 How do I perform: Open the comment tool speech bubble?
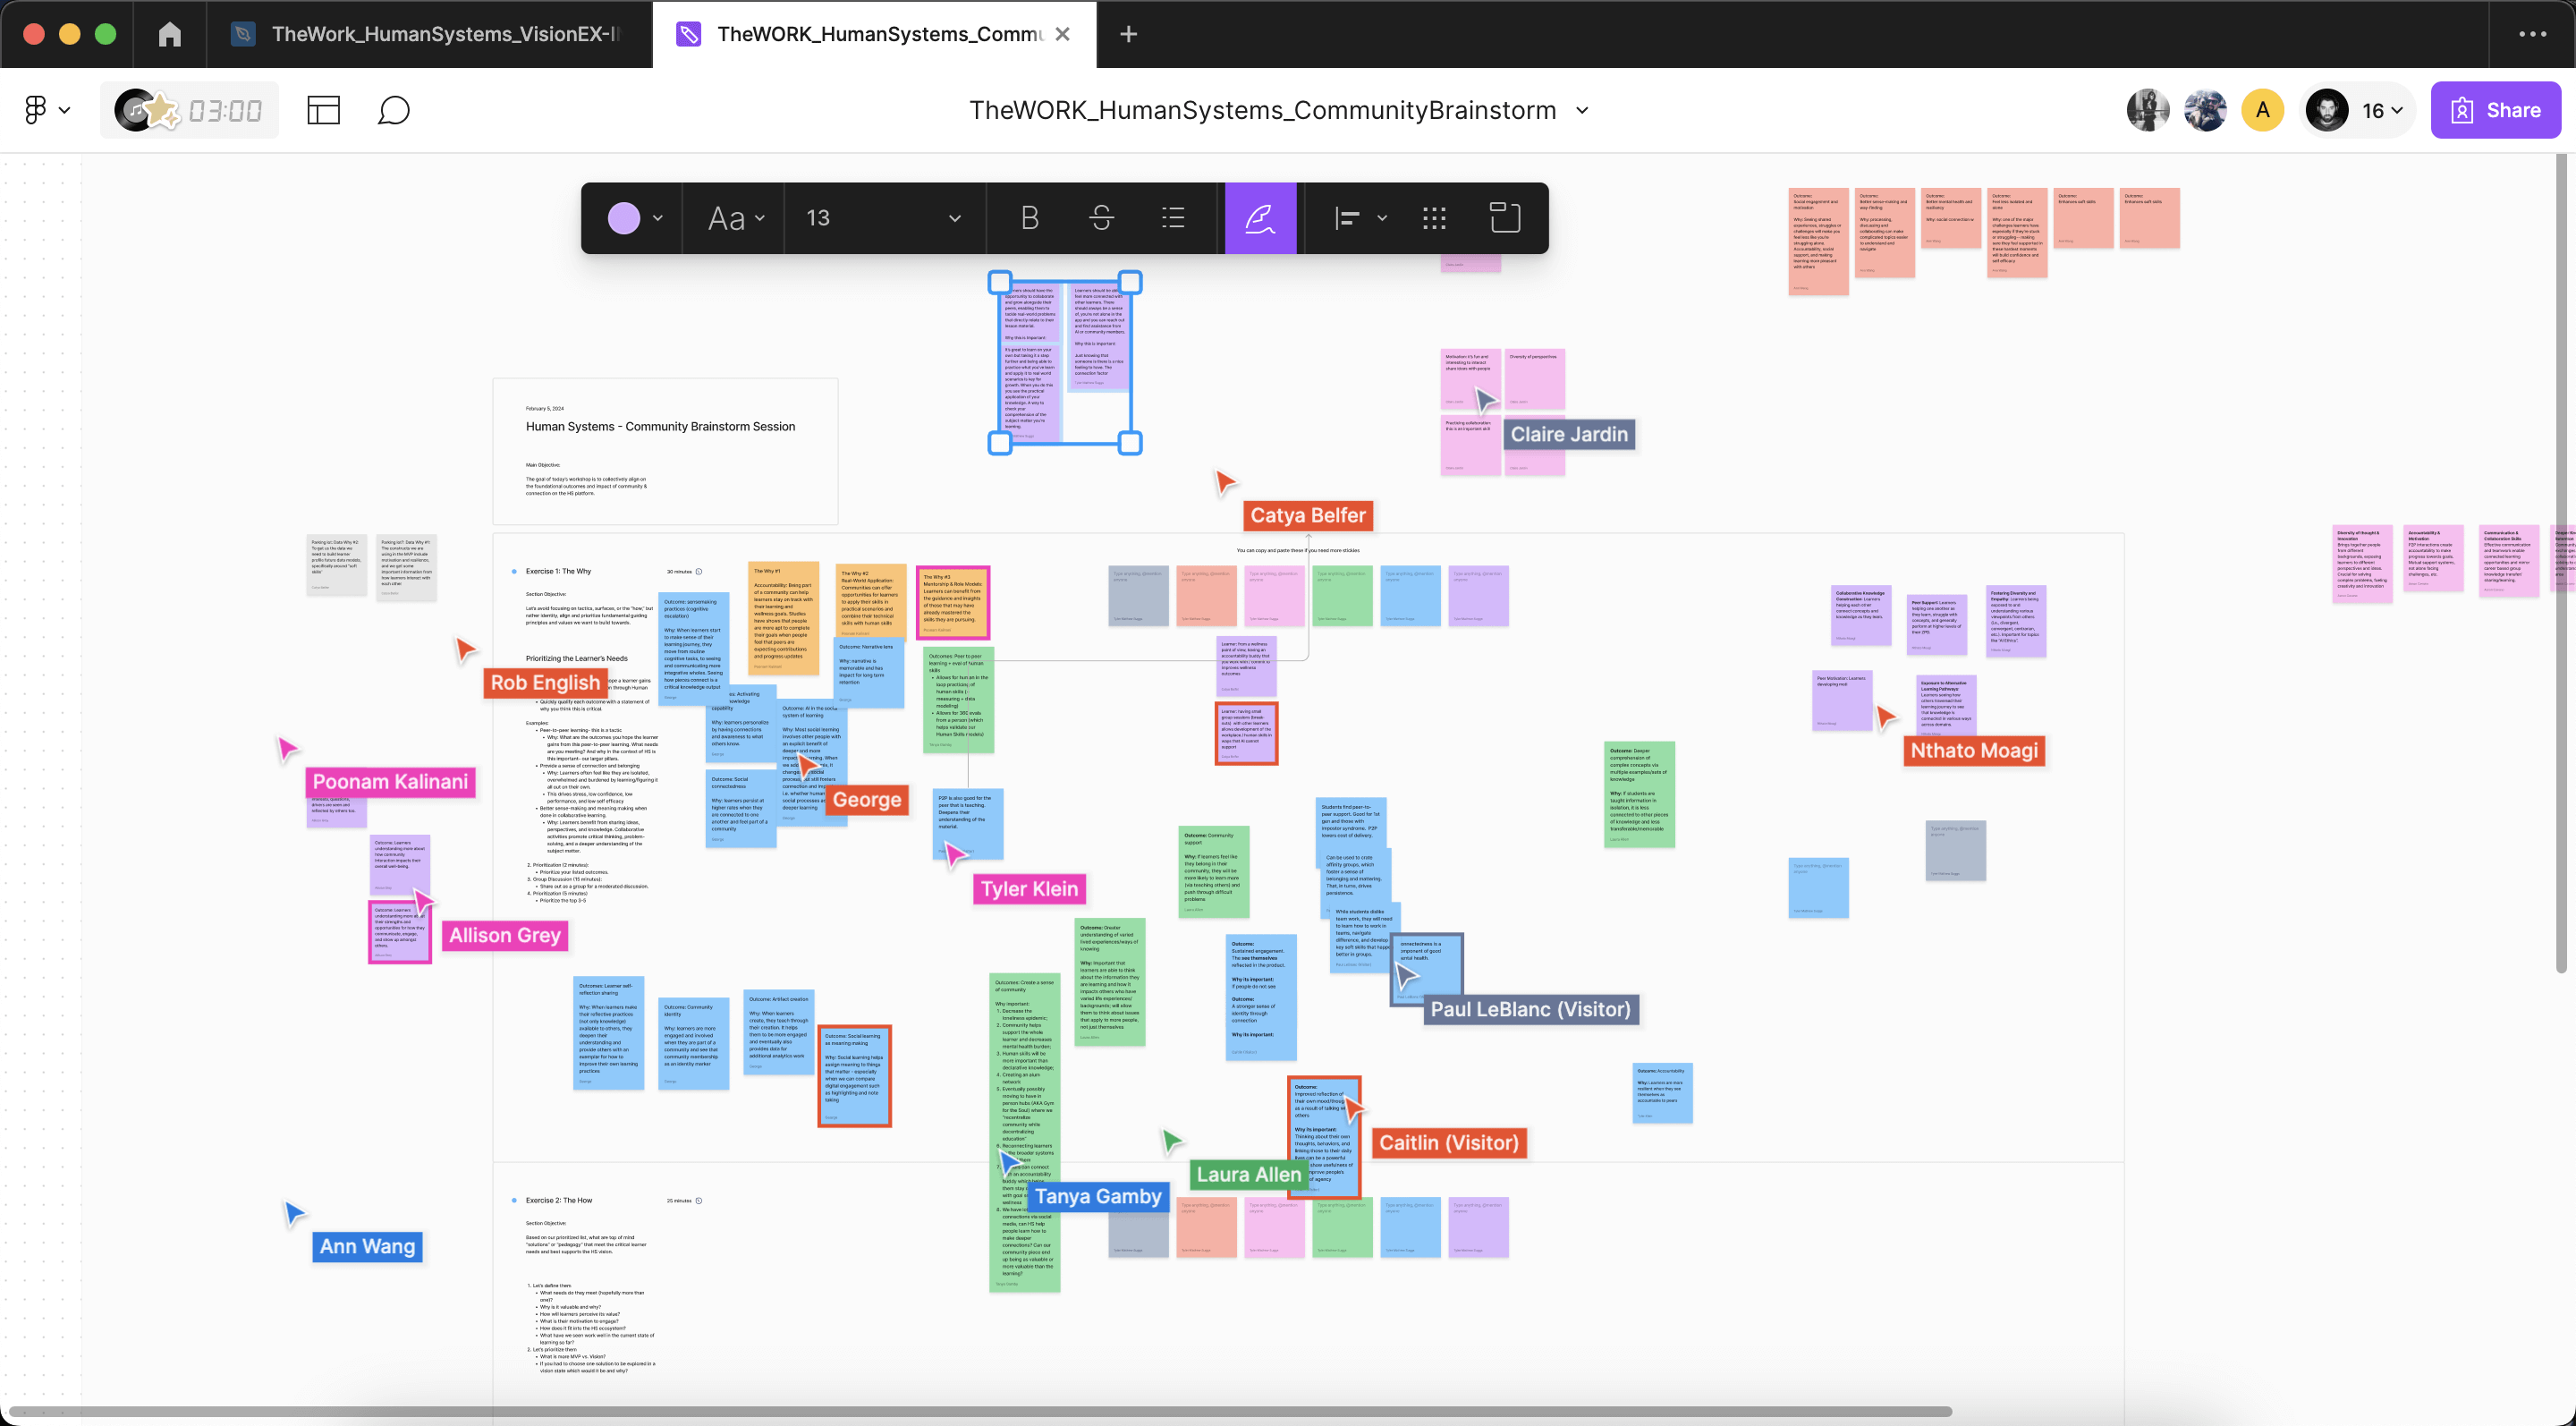click(x=393, y=110)
